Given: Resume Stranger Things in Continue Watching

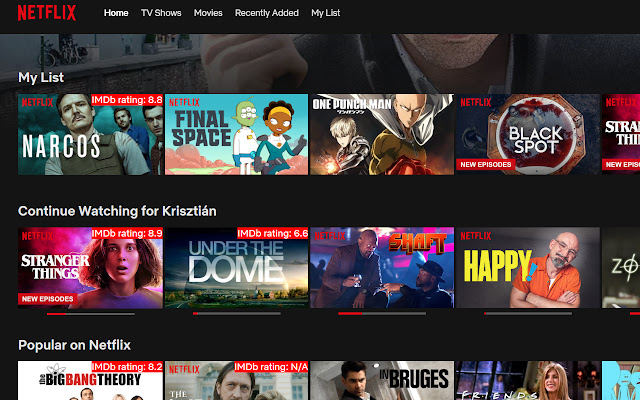Looking at the screenshot, I should (90, 268).
